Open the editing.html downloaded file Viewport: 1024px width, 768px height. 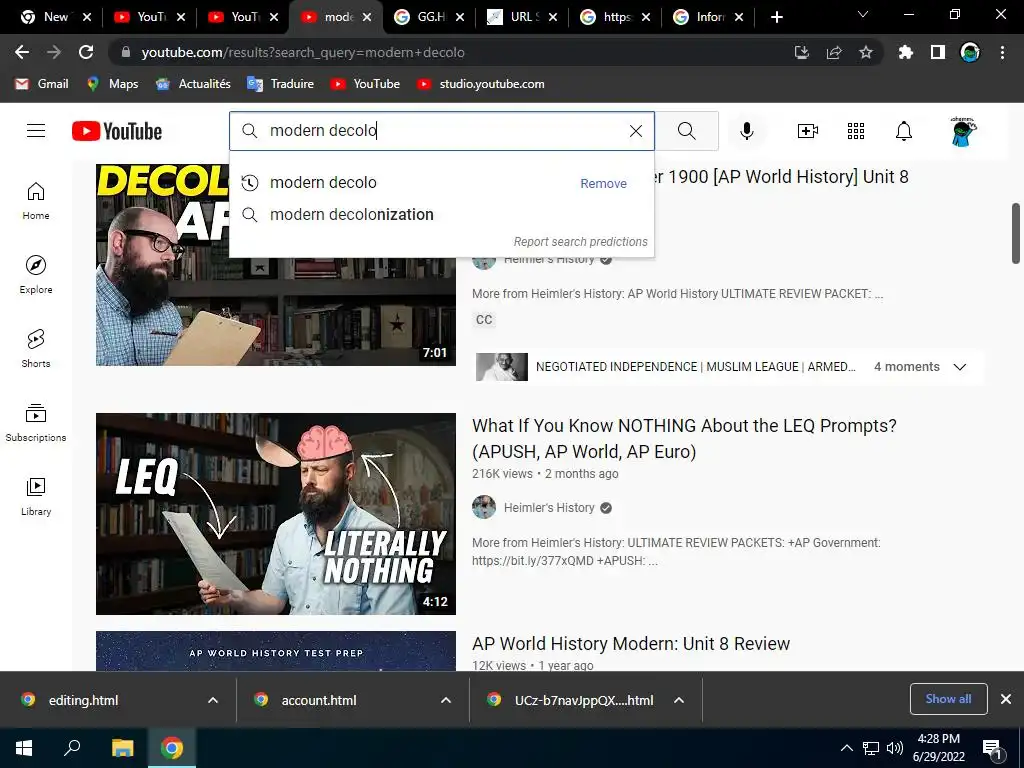83,700
